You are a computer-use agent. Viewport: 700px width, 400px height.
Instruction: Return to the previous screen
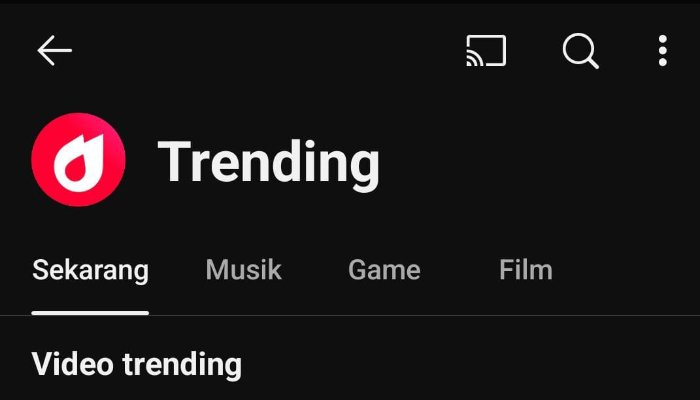(54, 51)
